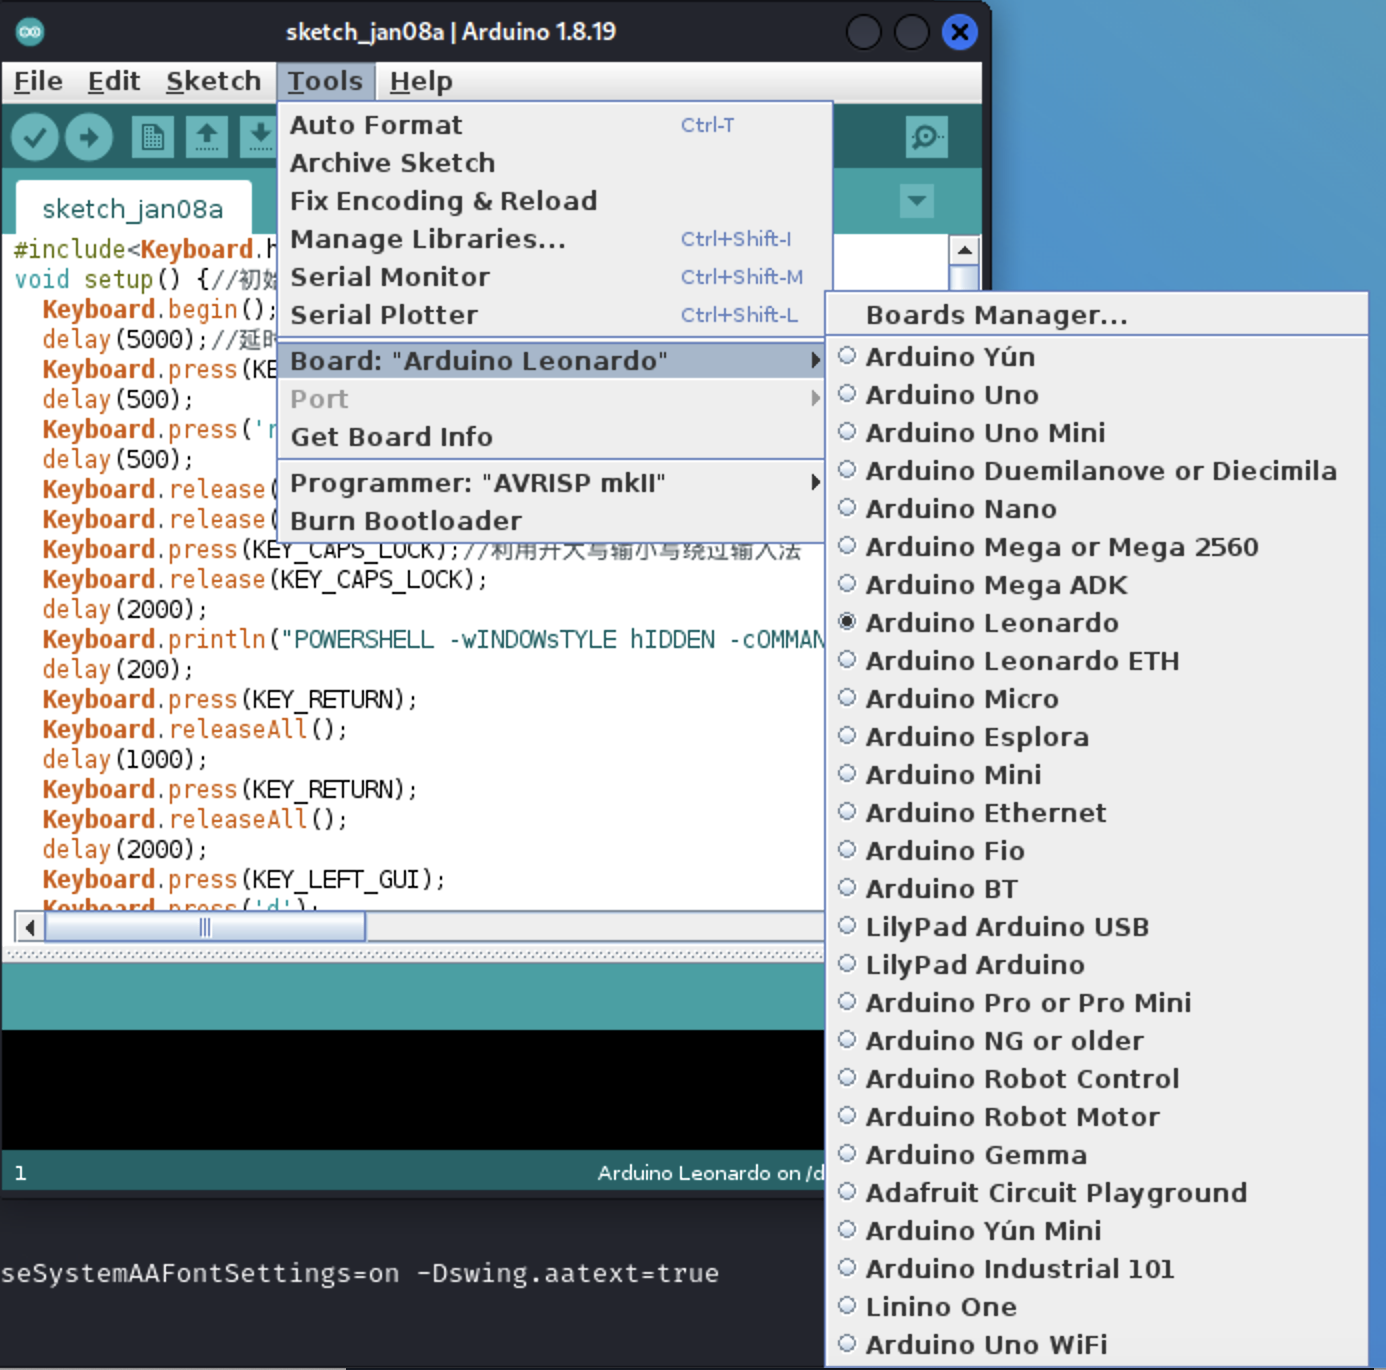Screen dimensions: 1386x1370
Task: Open the tab options dropdown arrow
Action: tap(916, 201)
